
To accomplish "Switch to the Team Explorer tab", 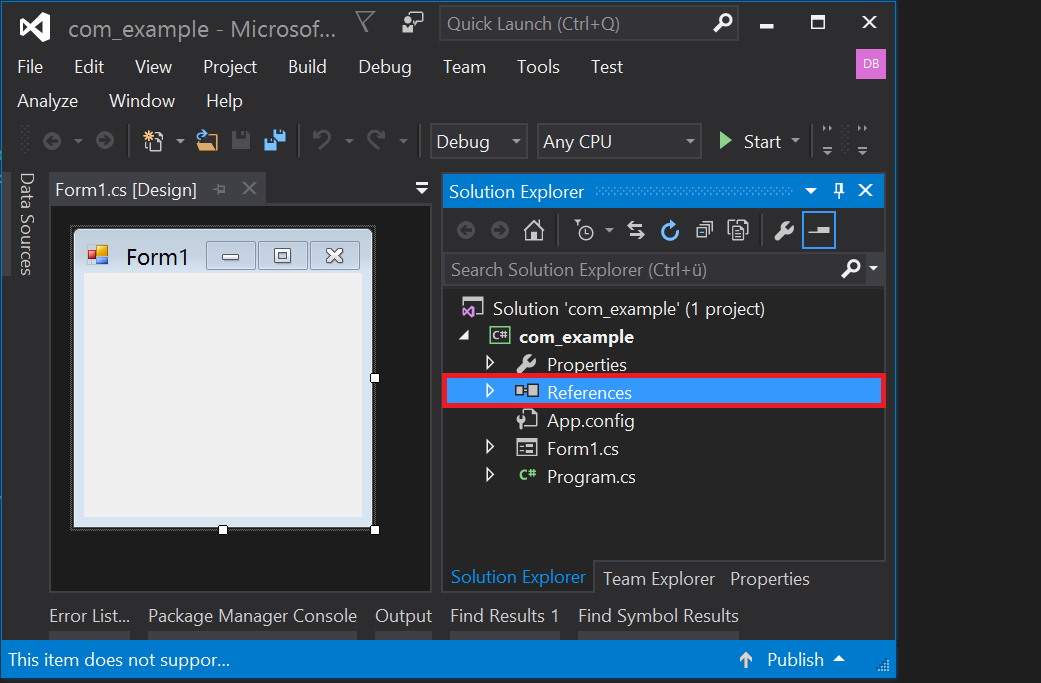I will (x=658, y=579).
